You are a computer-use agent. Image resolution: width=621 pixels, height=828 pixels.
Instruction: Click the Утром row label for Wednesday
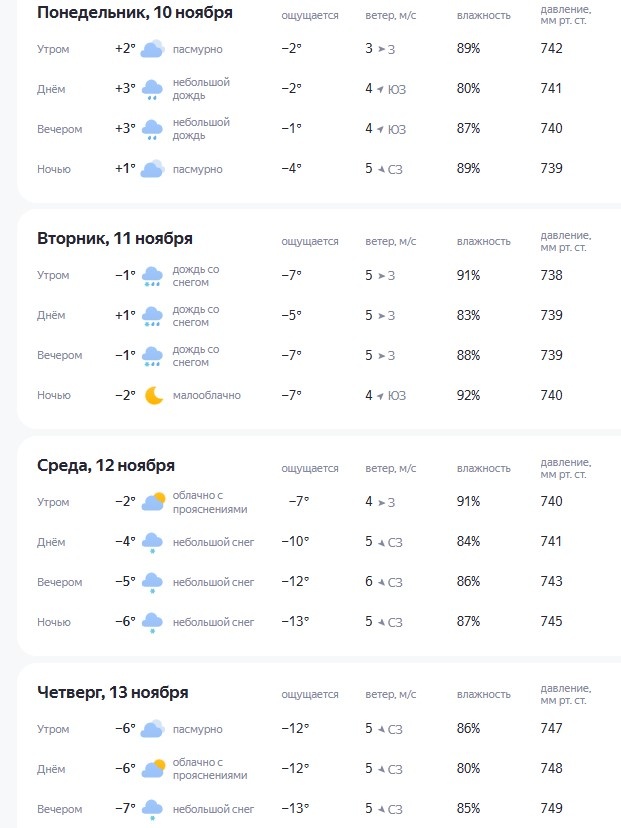(x=54, y=501)
